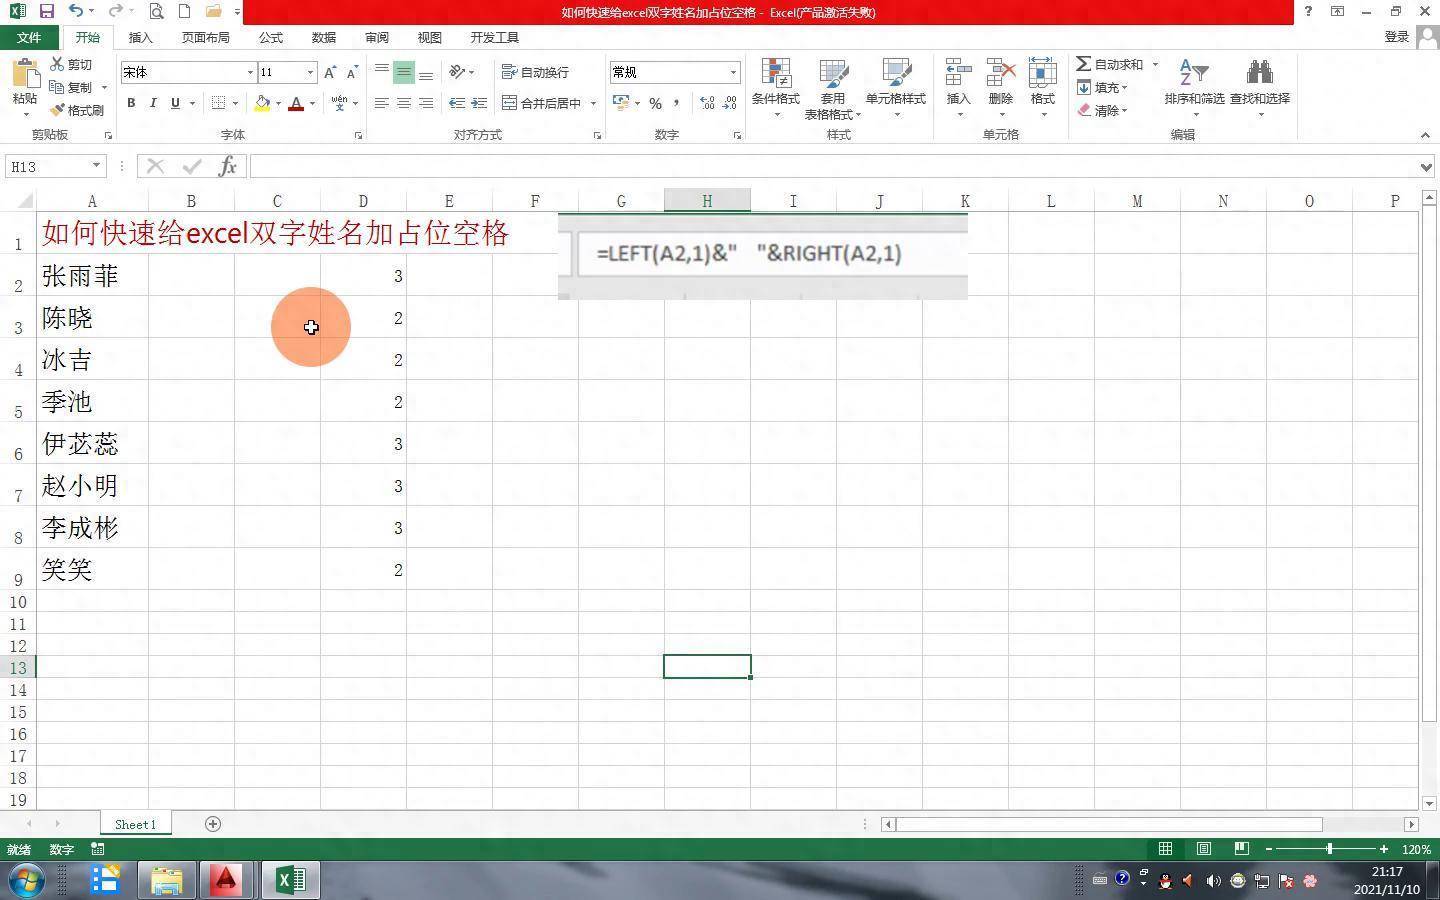
Task: Add a new sheet with plus icon
Action: 212,824
